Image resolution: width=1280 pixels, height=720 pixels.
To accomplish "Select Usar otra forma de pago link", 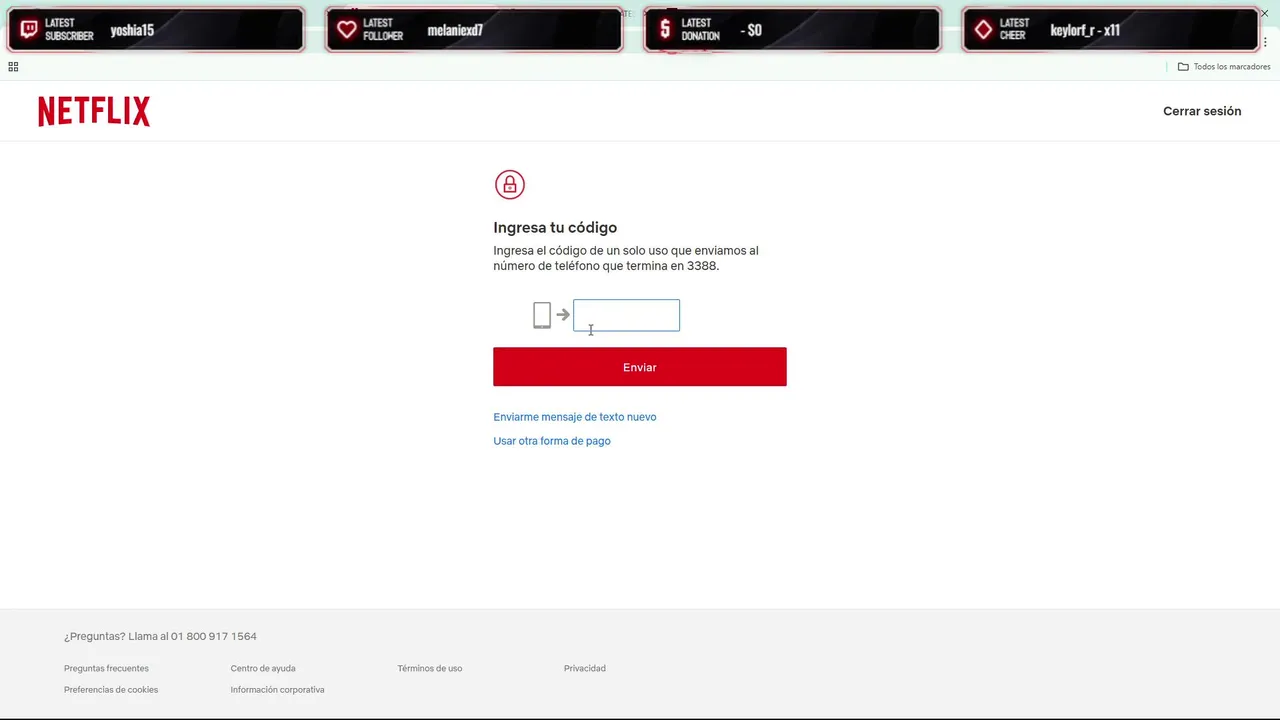I will click(x=552, y=441).
